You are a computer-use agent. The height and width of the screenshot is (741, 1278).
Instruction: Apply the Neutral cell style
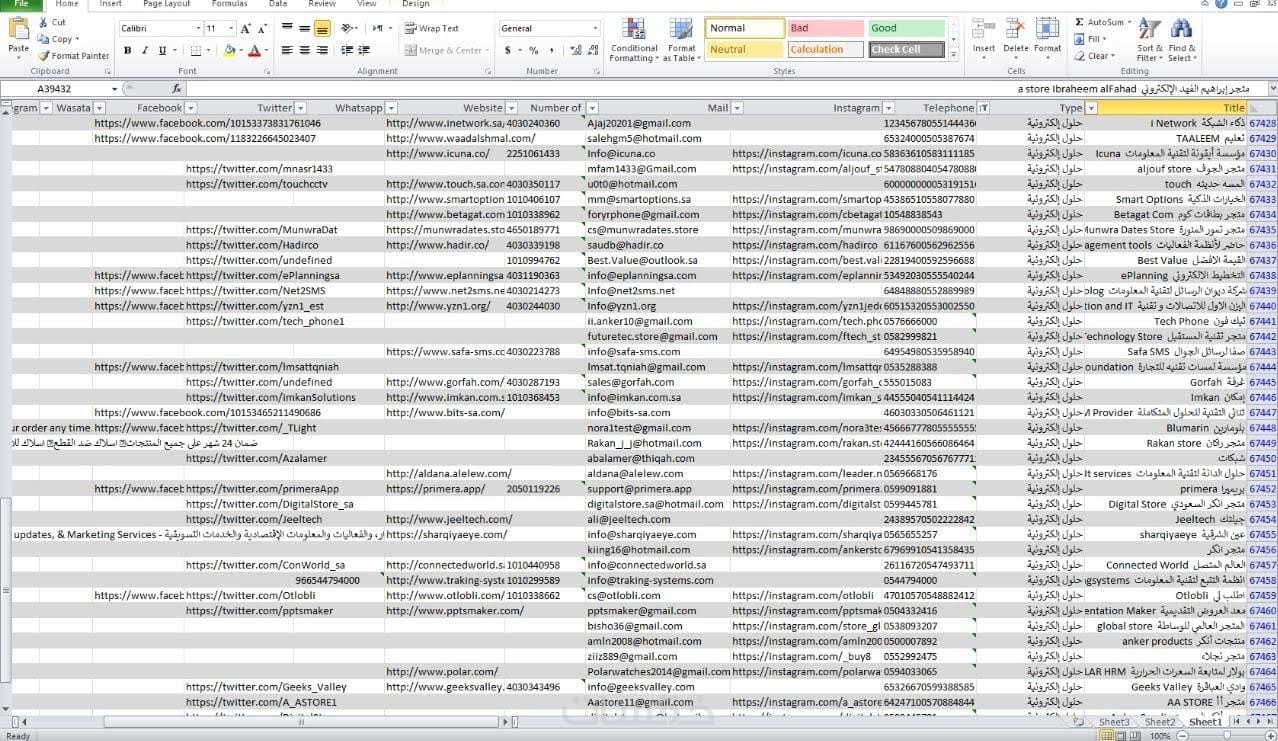point(744,49)
